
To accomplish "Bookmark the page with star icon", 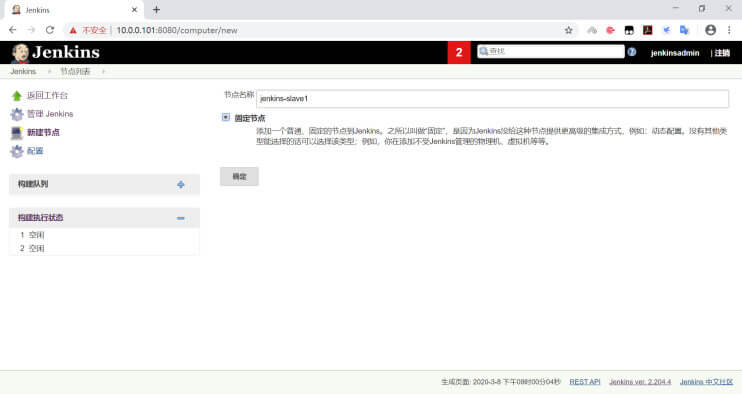I will pyautogui.click(x=568, y=30).
